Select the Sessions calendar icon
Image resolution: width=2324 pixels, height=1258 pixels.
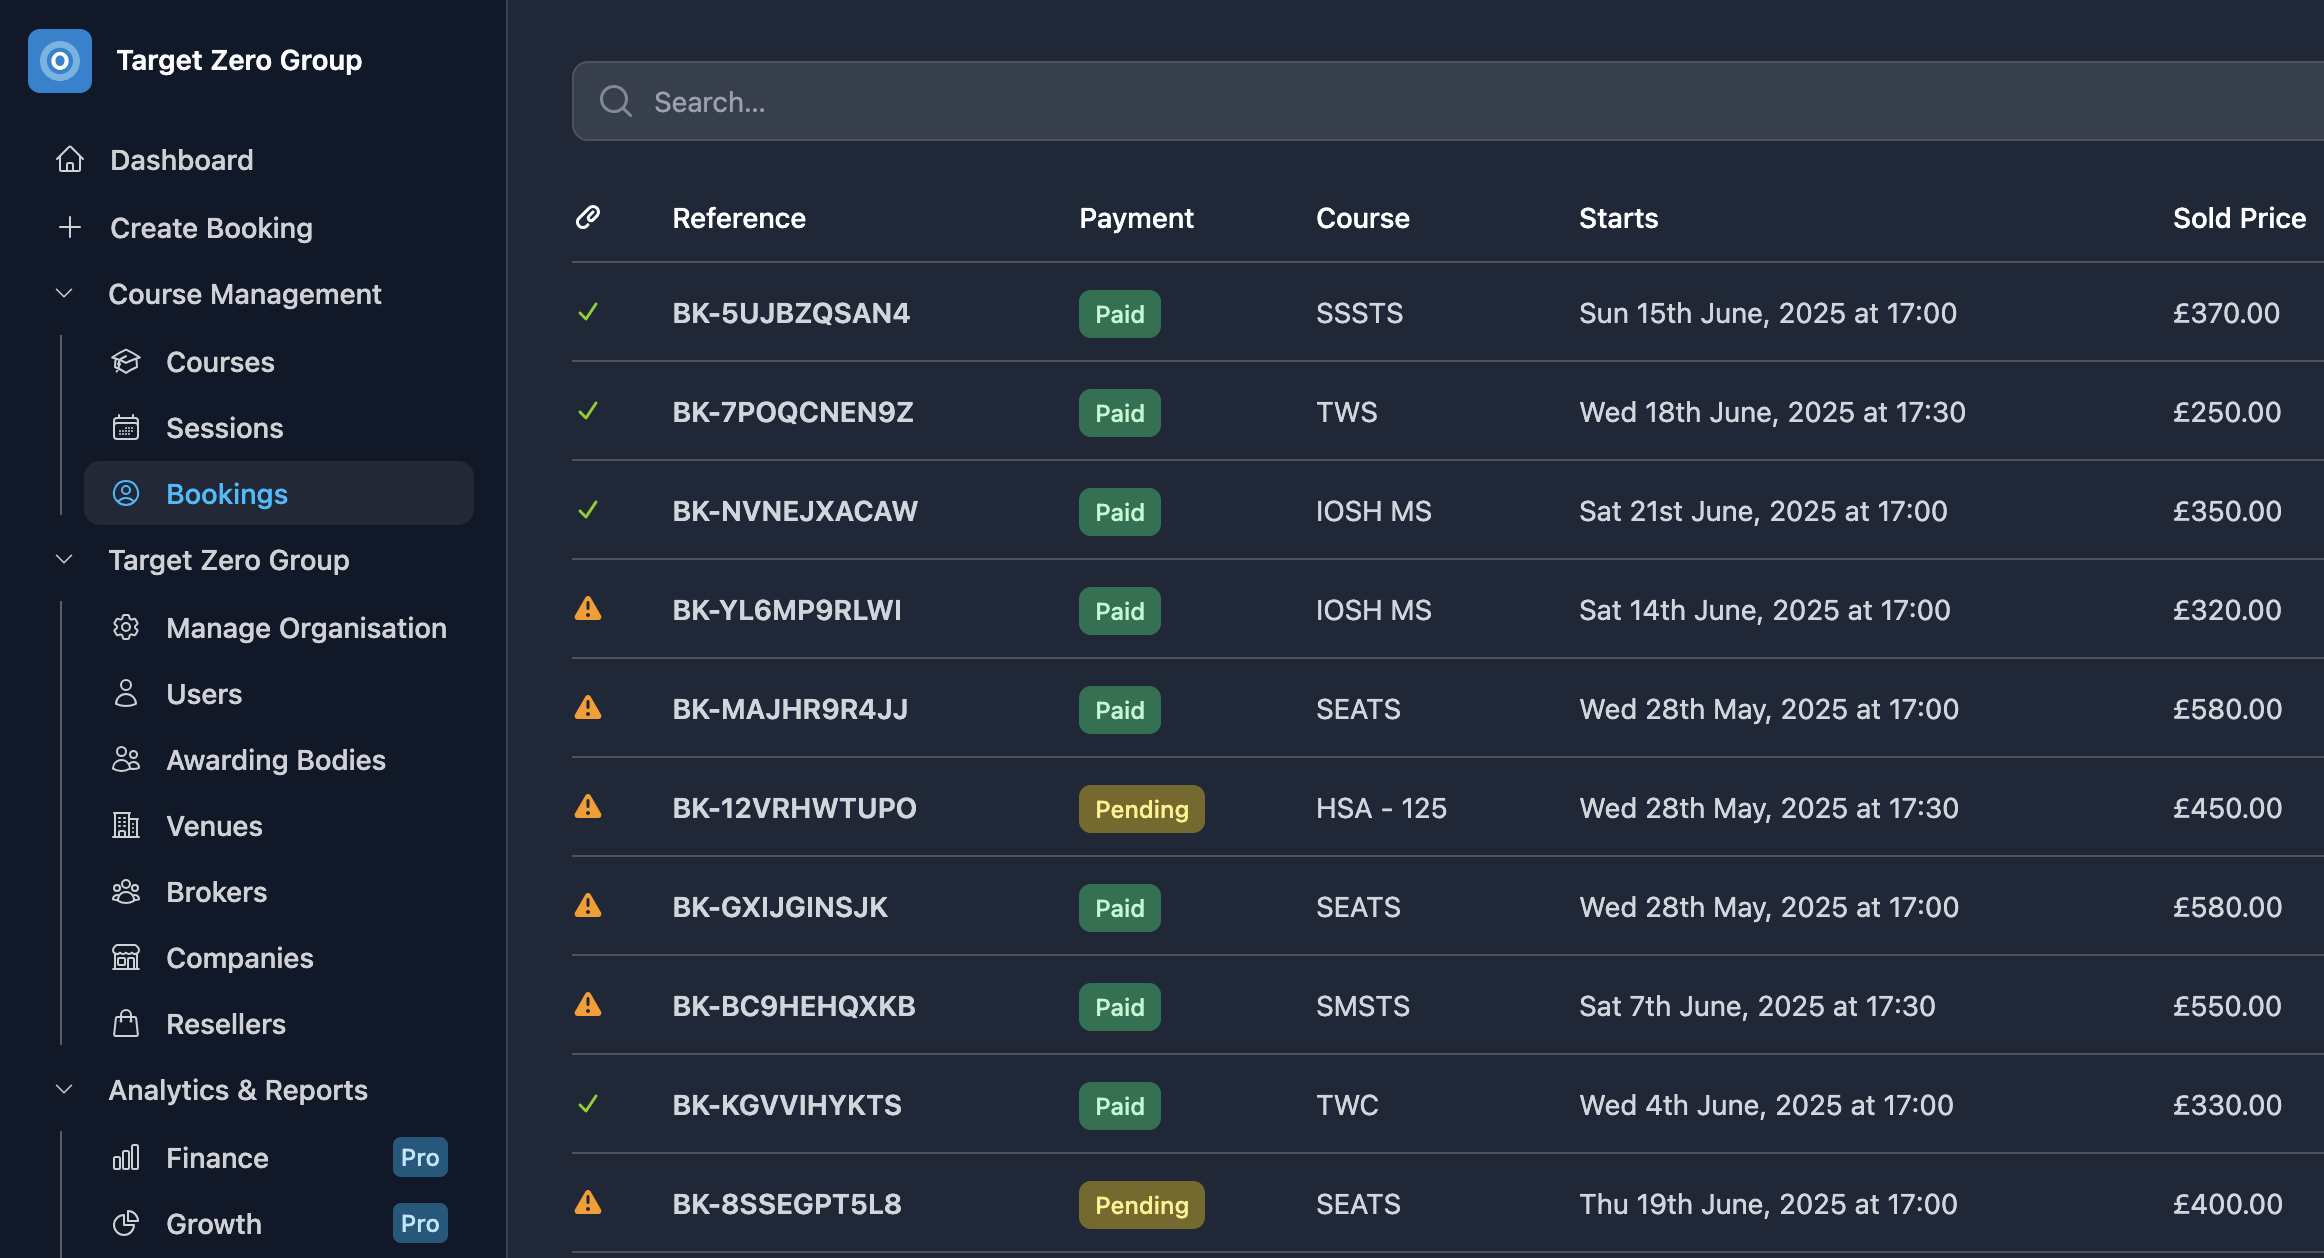[126, 427]
